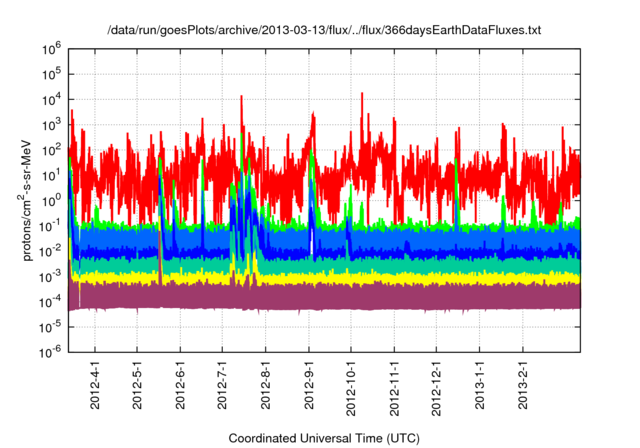Image resolution: width=640 pixels, height=448 pixels.
Task: Click the 10^-3 y-axis tick label
Action: pos(51,277)
